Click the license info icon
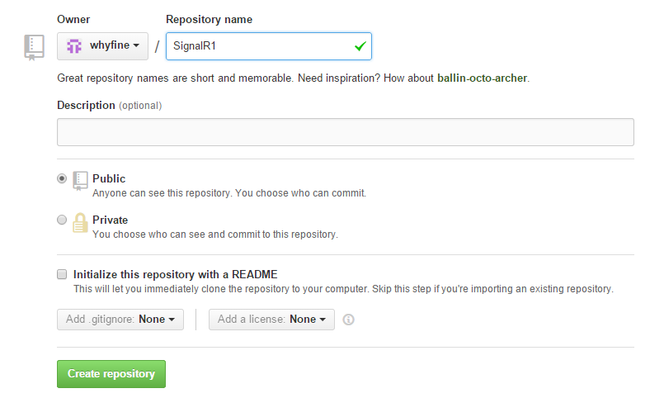The height and width of the screenshot is (398, 650). click(x=349, y=320)
